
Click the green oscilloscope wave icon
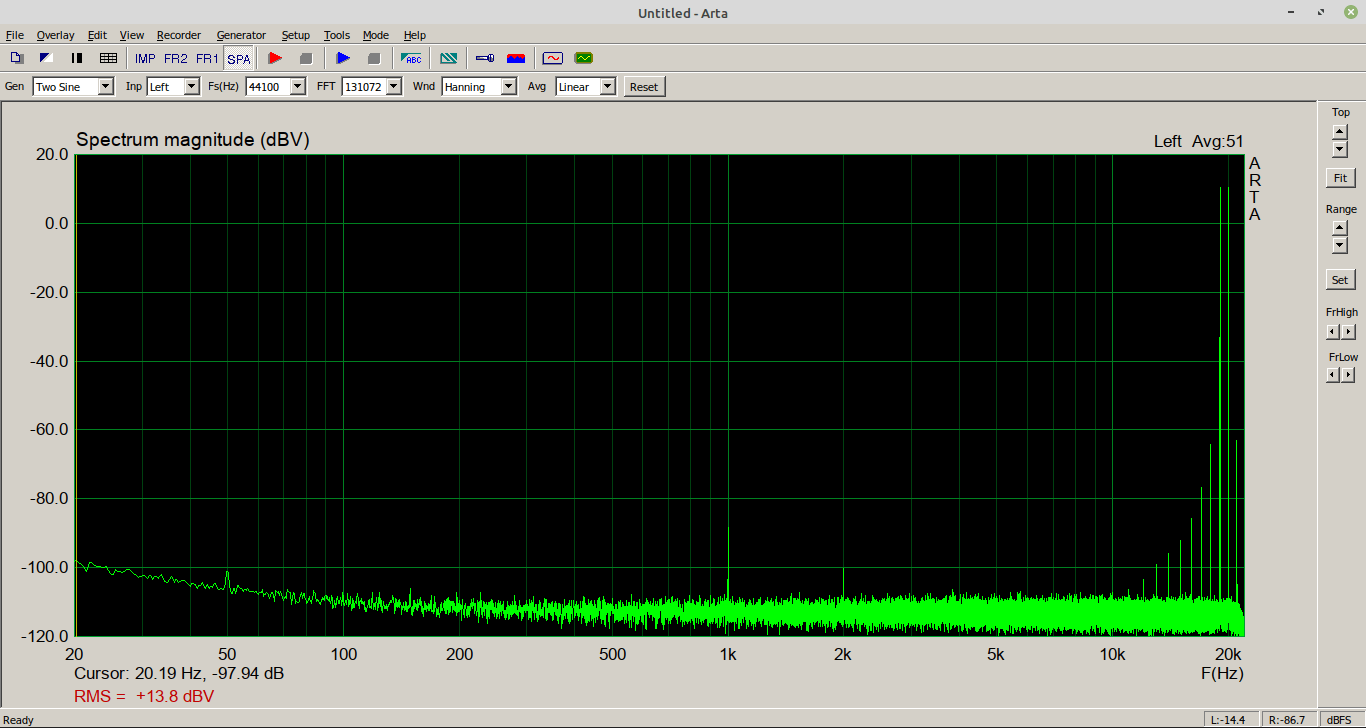pos(584,58)
